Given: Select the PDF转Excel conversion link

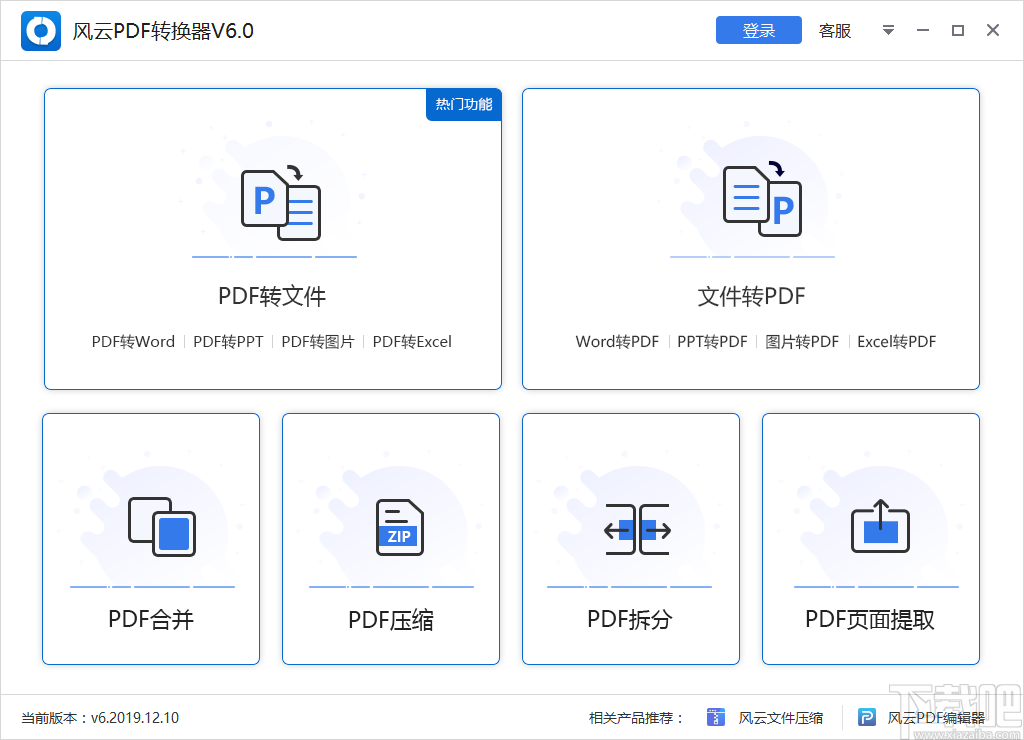Looking at the screenshot, I should click(x=412, y=341).
